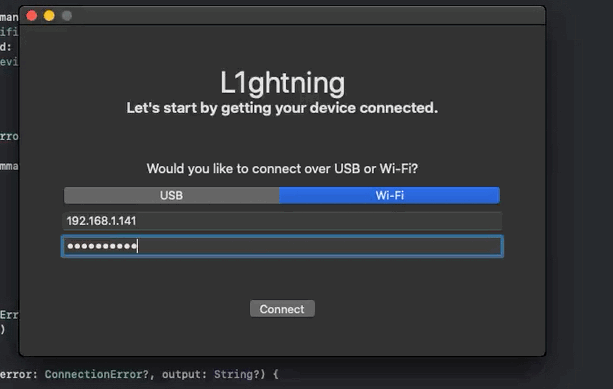Click the String? type in background code
This screenshot has height=389, width=613.
pos(237,374)
